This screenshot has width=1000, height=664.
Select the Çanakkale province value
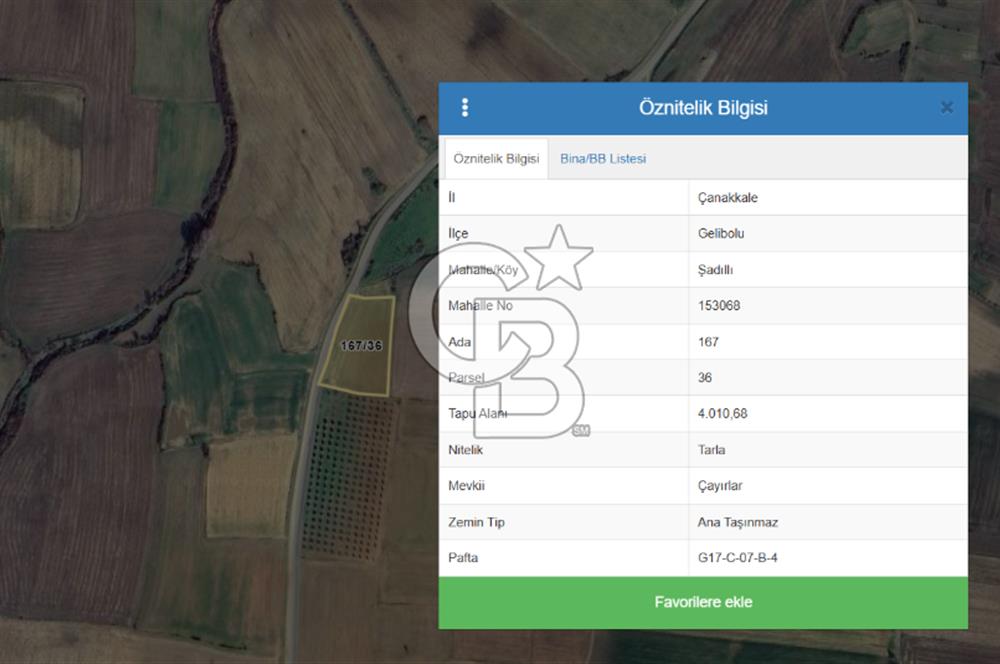click(x=728, y=198)
